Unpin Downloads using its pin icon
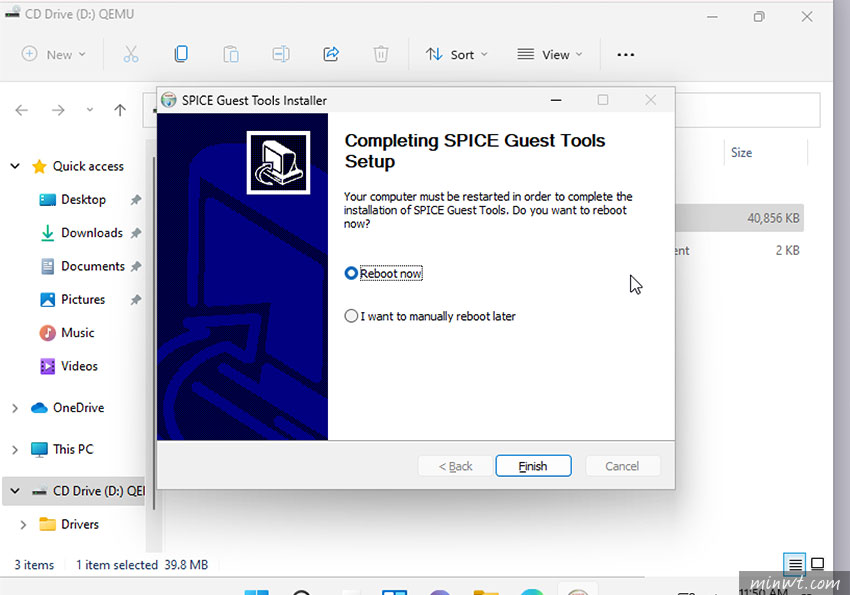Viewport: 850px width, 595px height. (x=136, y=233)
